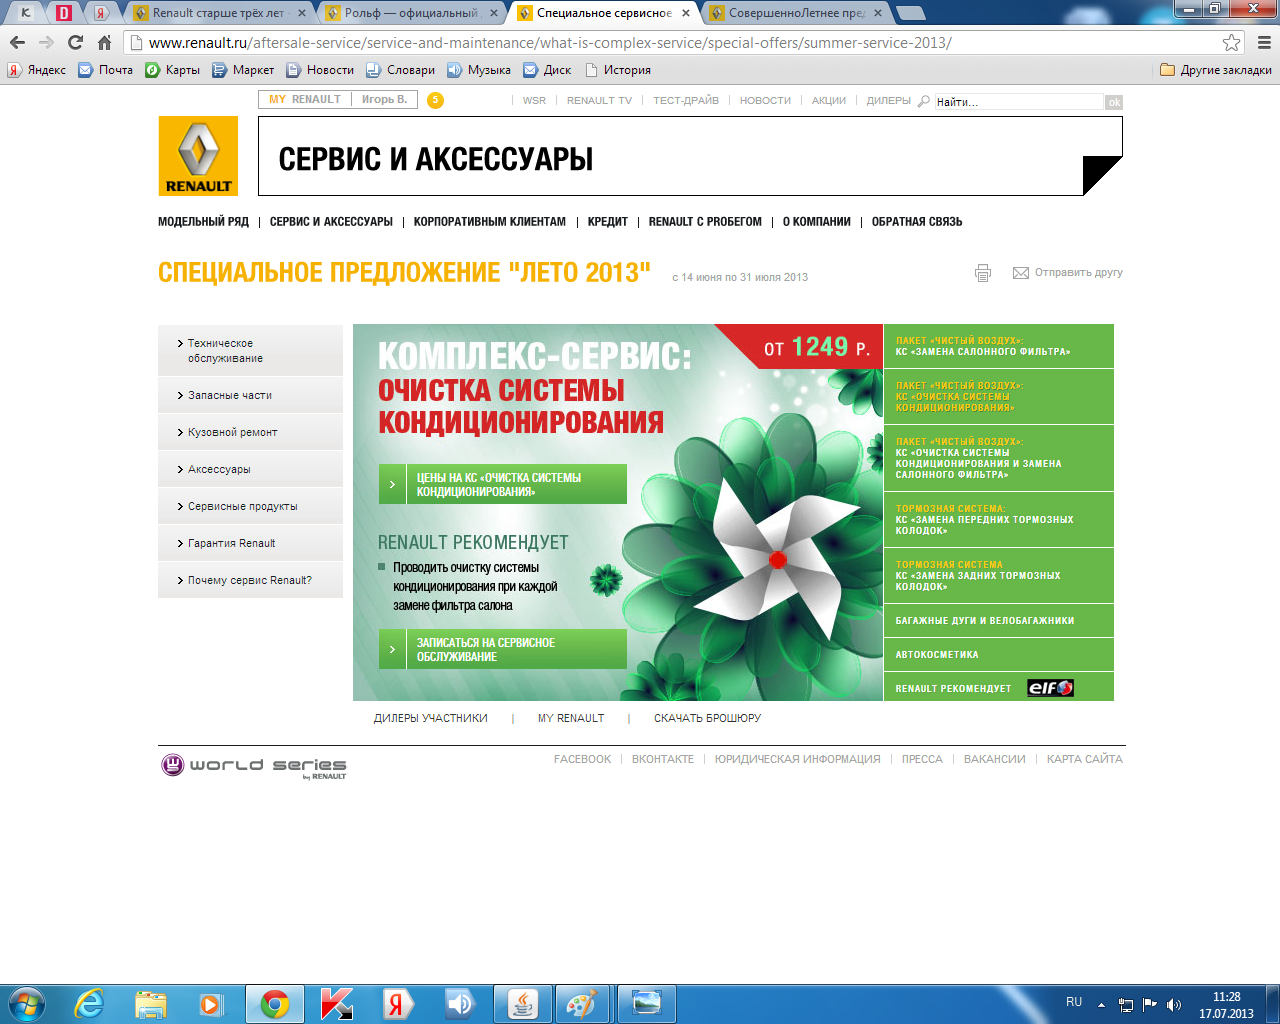The height and width of the screenshot is (1024, 1280).
Task: Open the Диск bookmark
Action: [x=548, y=70]
